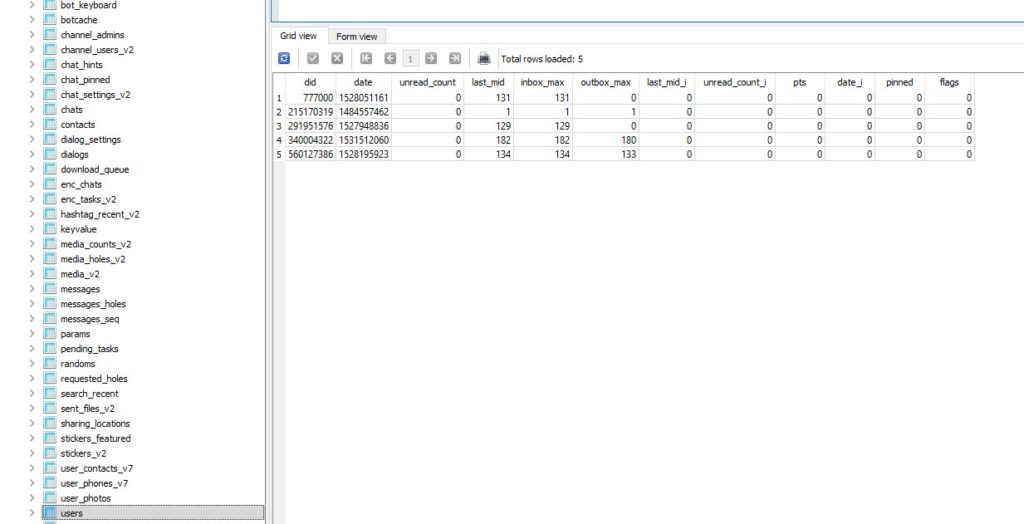Sort by the did column header
This screenshot has width=1024, height=524.
(x=310, y=82)
